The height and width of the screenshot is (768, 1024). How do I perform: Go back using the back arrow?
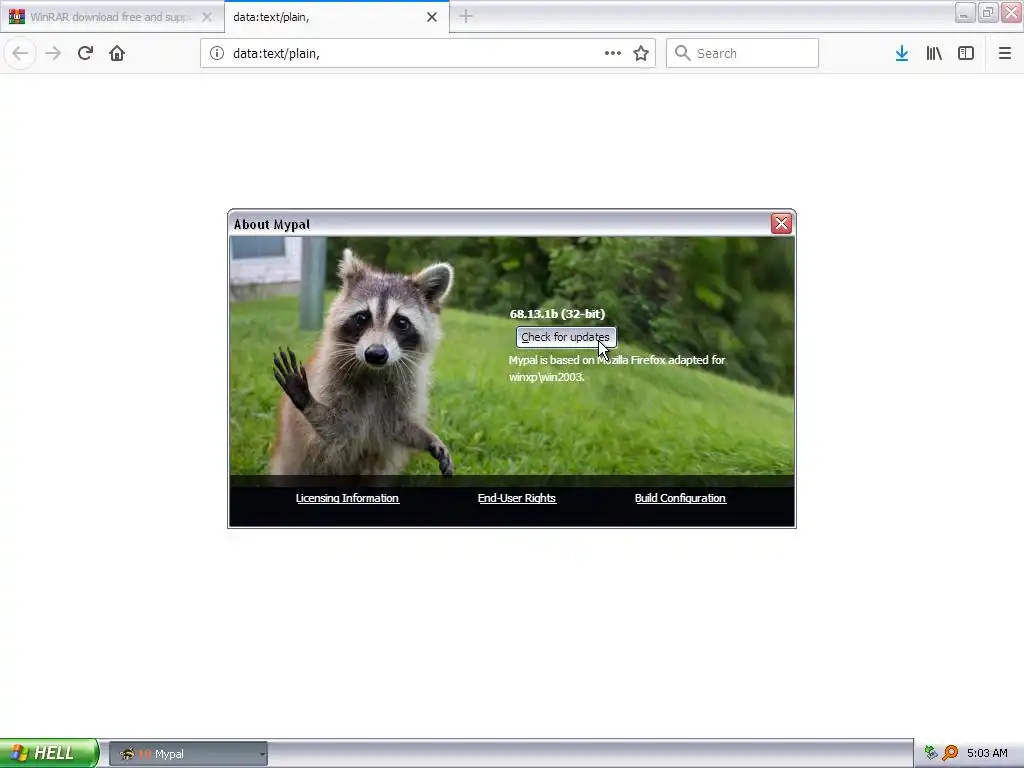(20, 54)
